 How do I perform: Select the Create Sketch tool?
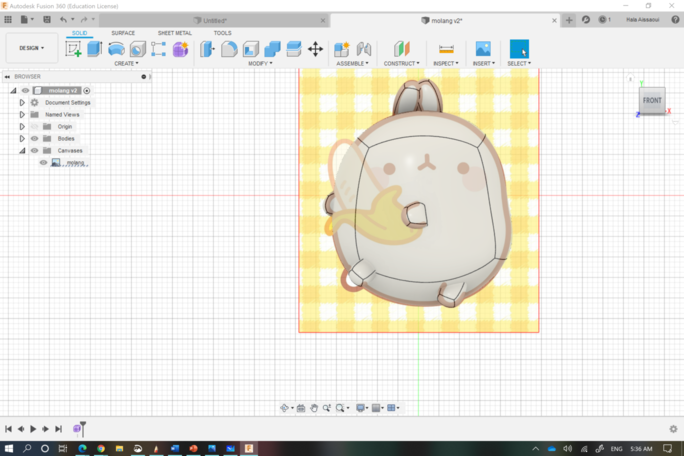[x=74, y=49]
